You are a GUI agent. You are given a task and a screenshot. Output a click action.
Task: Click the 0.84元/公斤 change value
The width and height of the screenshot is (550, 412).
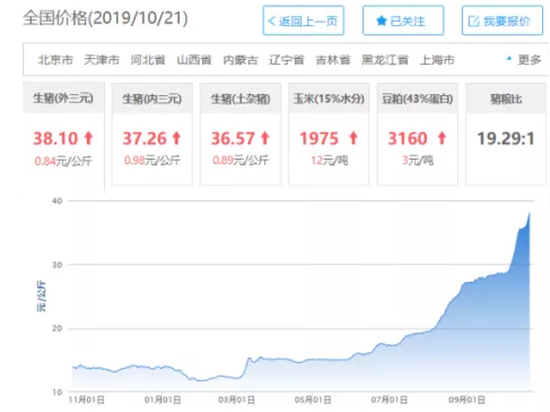point(63,161)
